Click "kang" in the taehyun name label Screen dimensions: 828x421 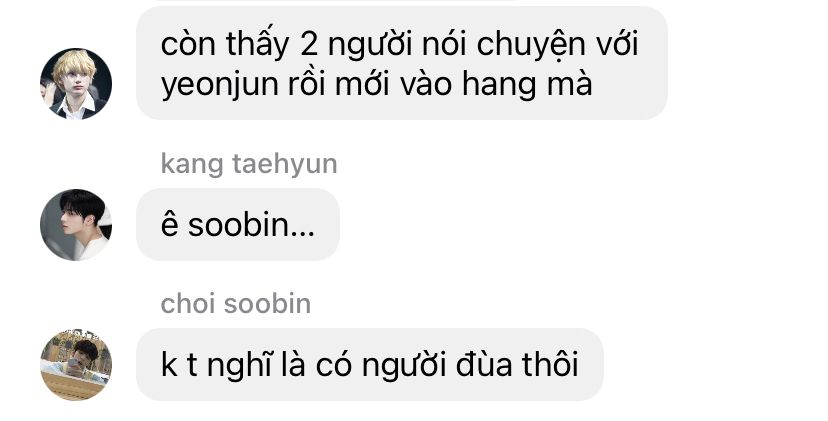pyautogui.click(x=192, y=165)
